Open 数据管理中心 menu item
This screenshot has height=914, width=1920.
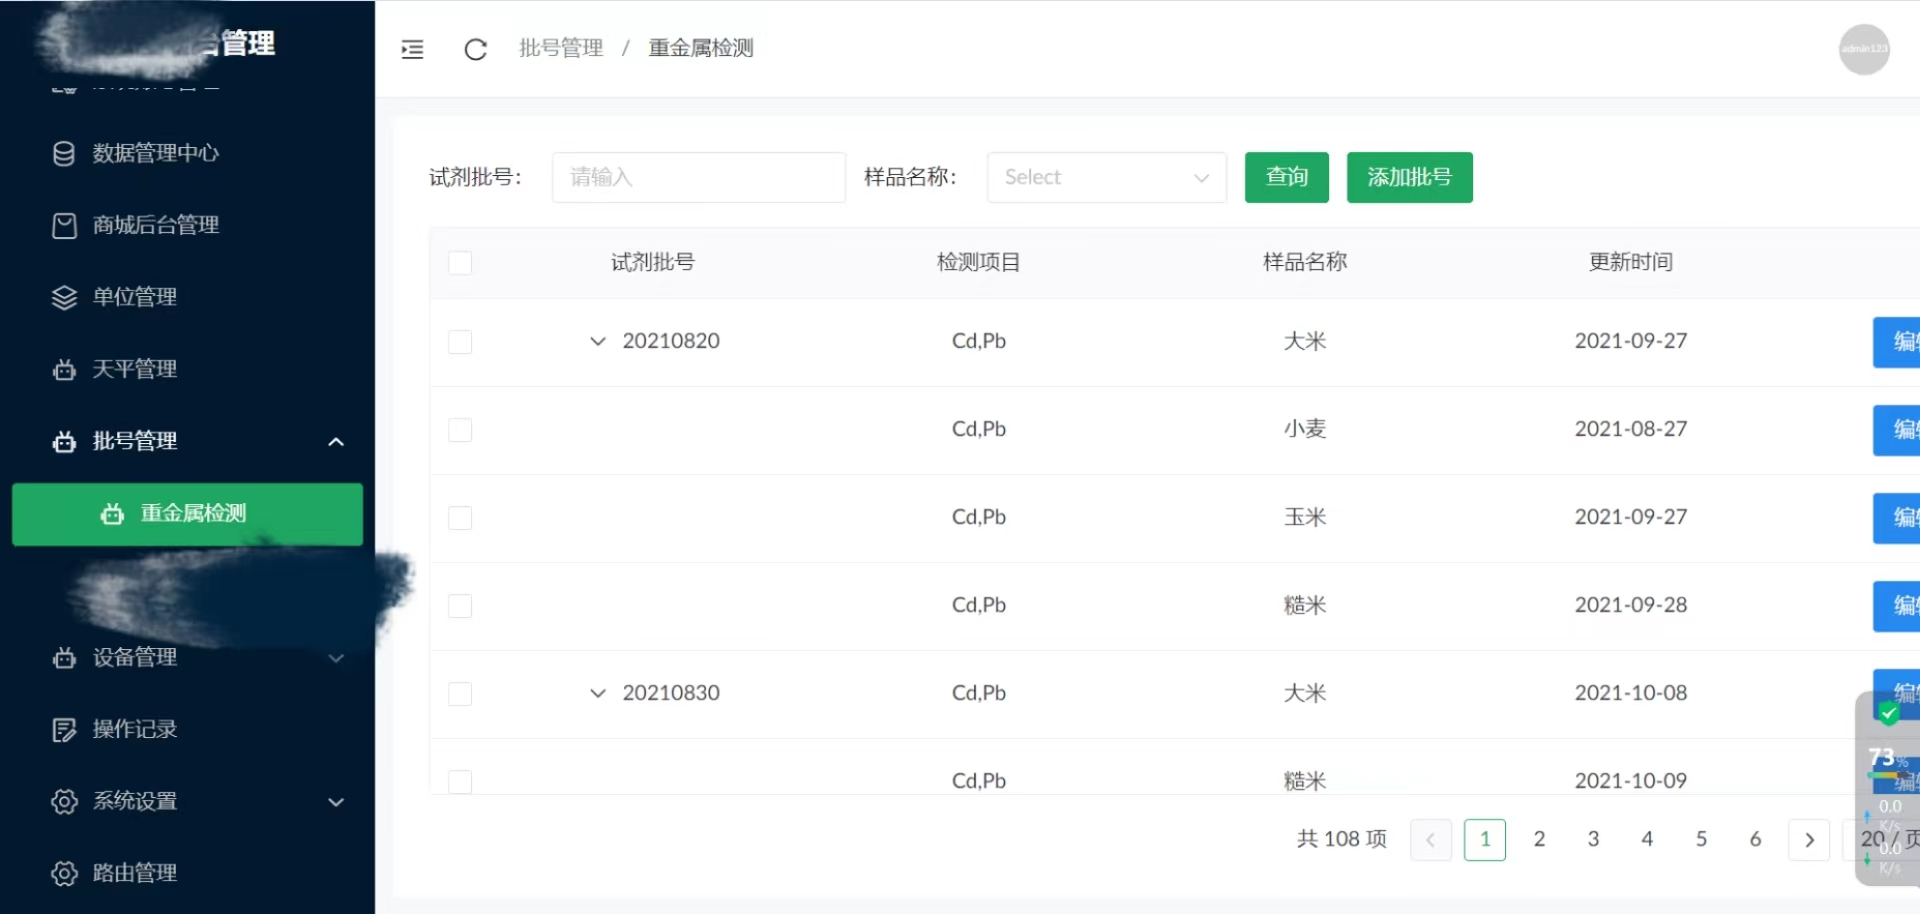[187, 153]
